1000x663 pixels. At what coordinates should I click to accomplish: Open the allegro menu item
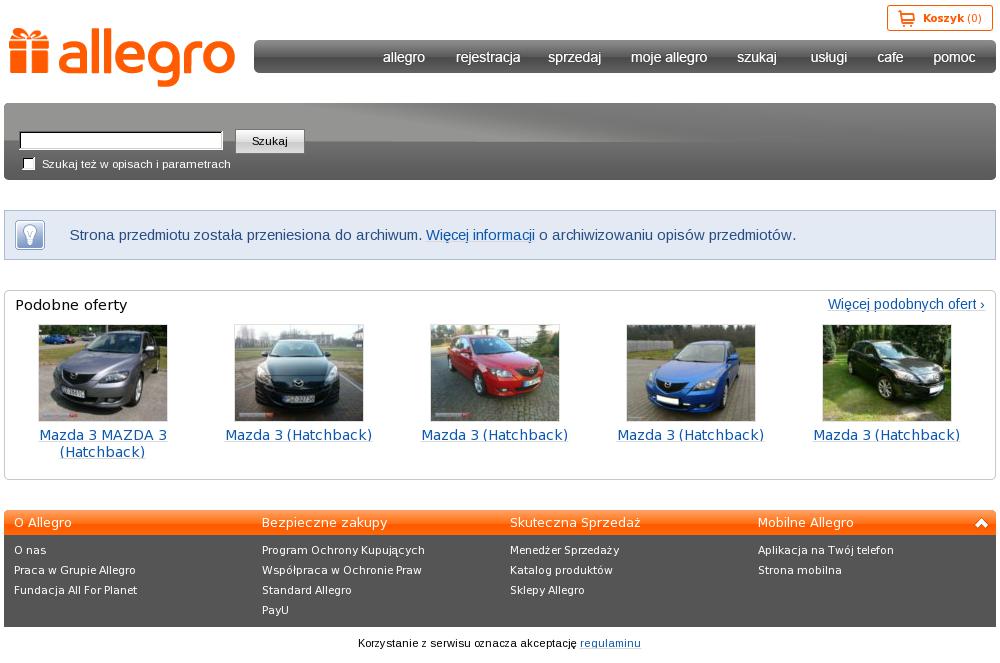(404, 57)
